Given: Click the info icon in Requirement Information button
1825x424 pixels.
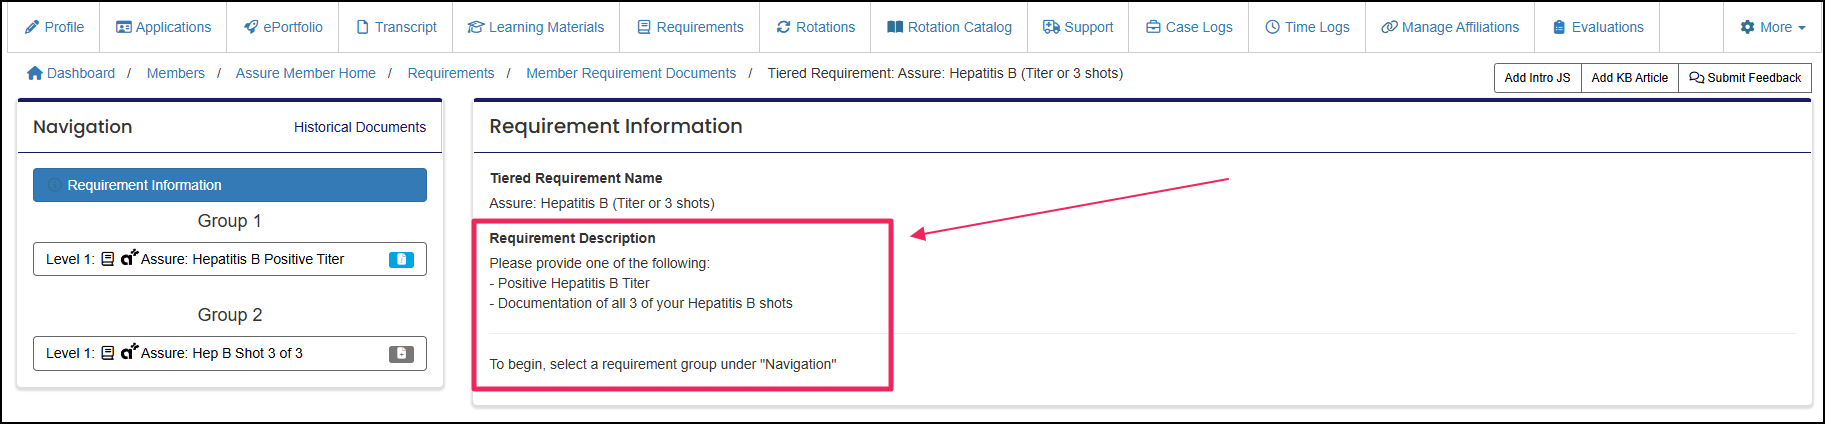Looking at the screenshot, I should click(55, 185).
